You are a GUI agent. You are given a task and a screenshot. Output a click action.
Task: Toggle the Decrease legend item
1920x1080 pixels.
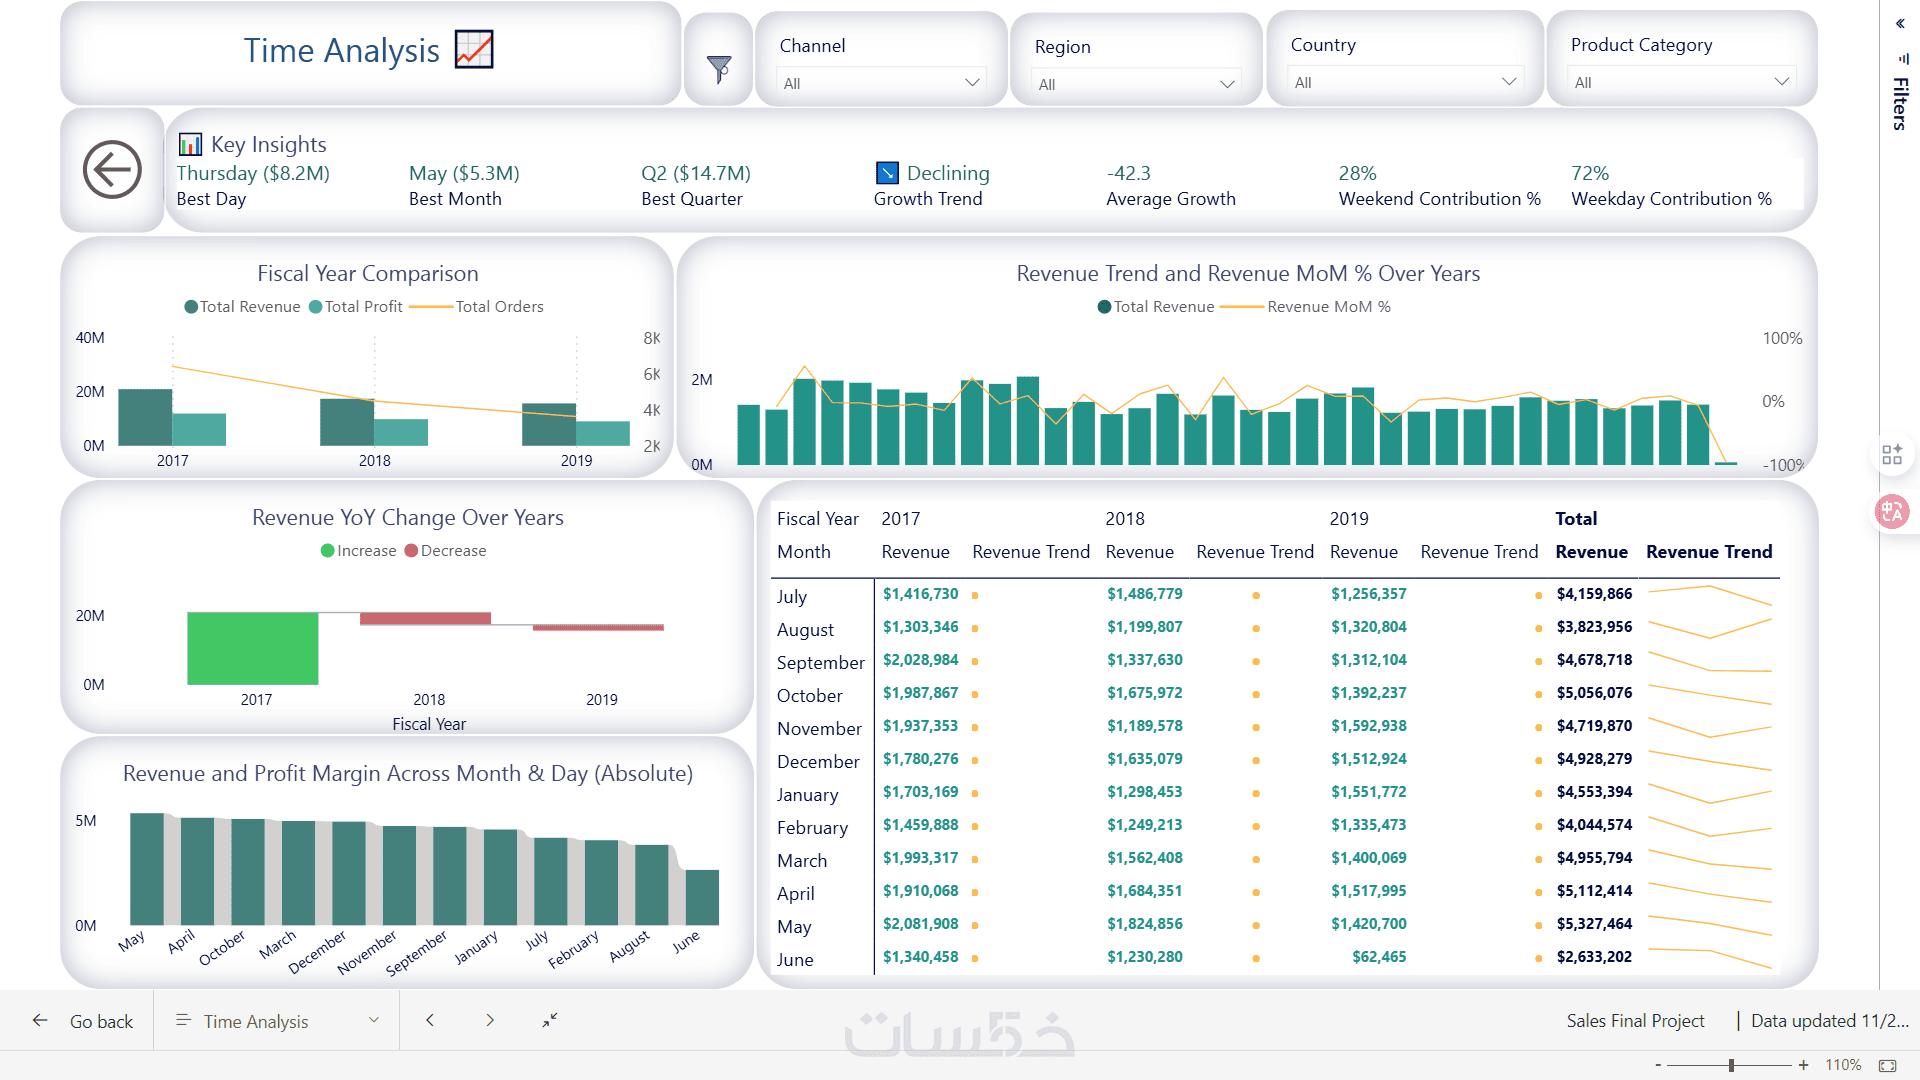(x=446, y=551)
